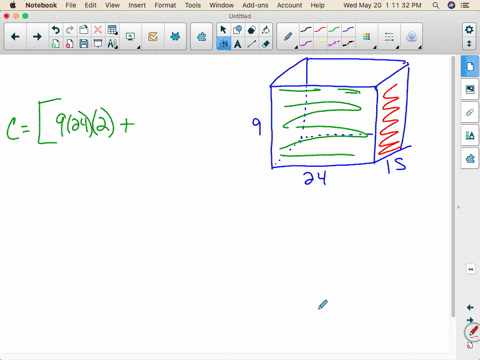Open the Gallery tab in the sidebar
Image resolution: width=480 pixels, height=360 pixels.
click(470, 89)
